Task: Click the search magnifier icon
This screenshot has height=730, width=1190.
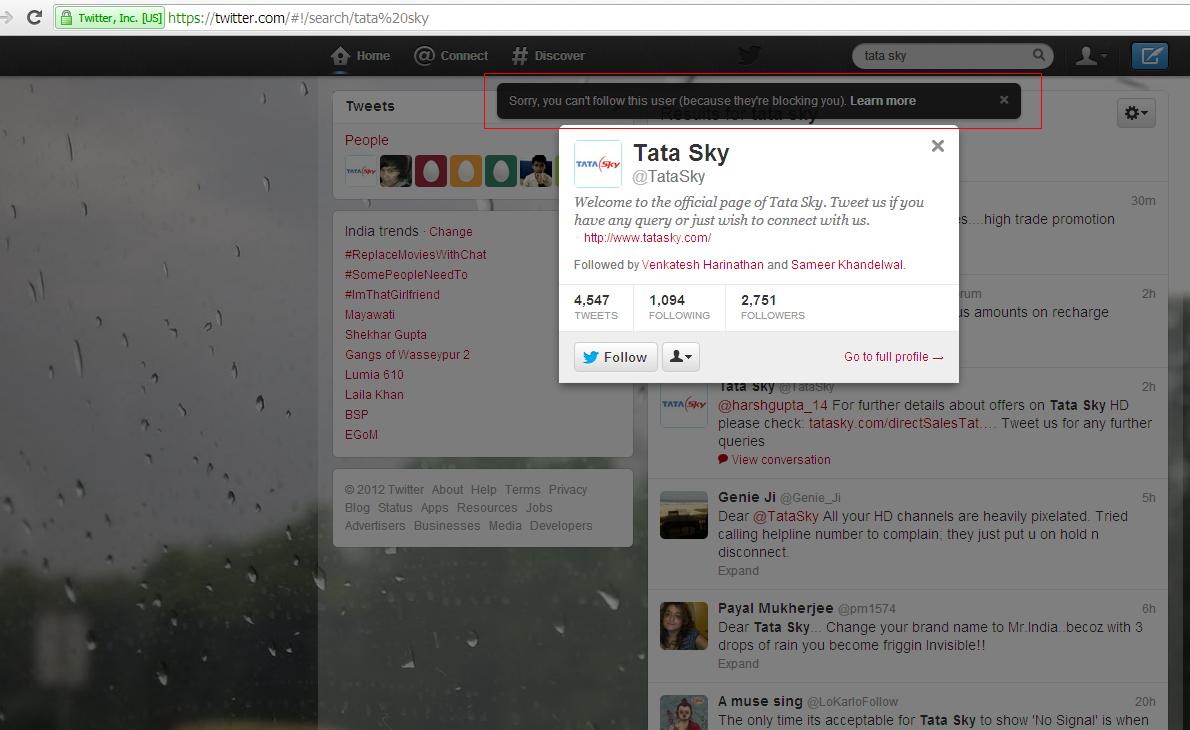Action: click(1039, 56)
